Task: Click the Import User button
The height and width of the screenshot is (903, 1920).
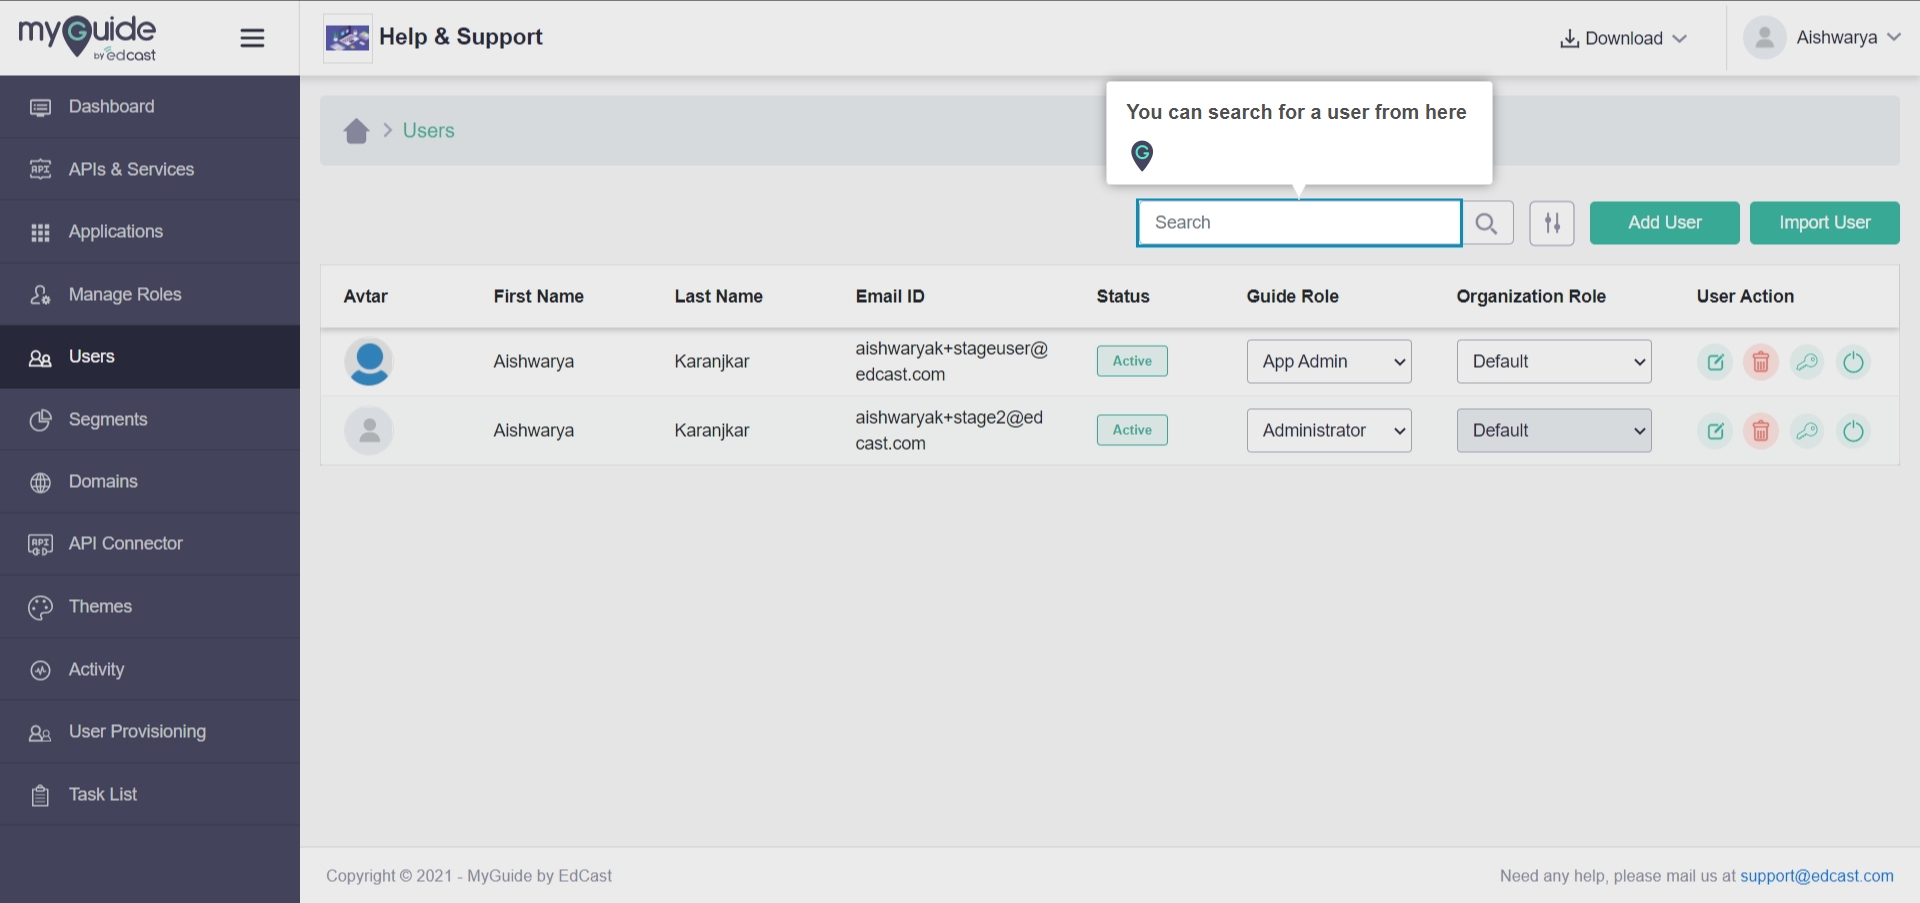Action: click(1825, 223)
